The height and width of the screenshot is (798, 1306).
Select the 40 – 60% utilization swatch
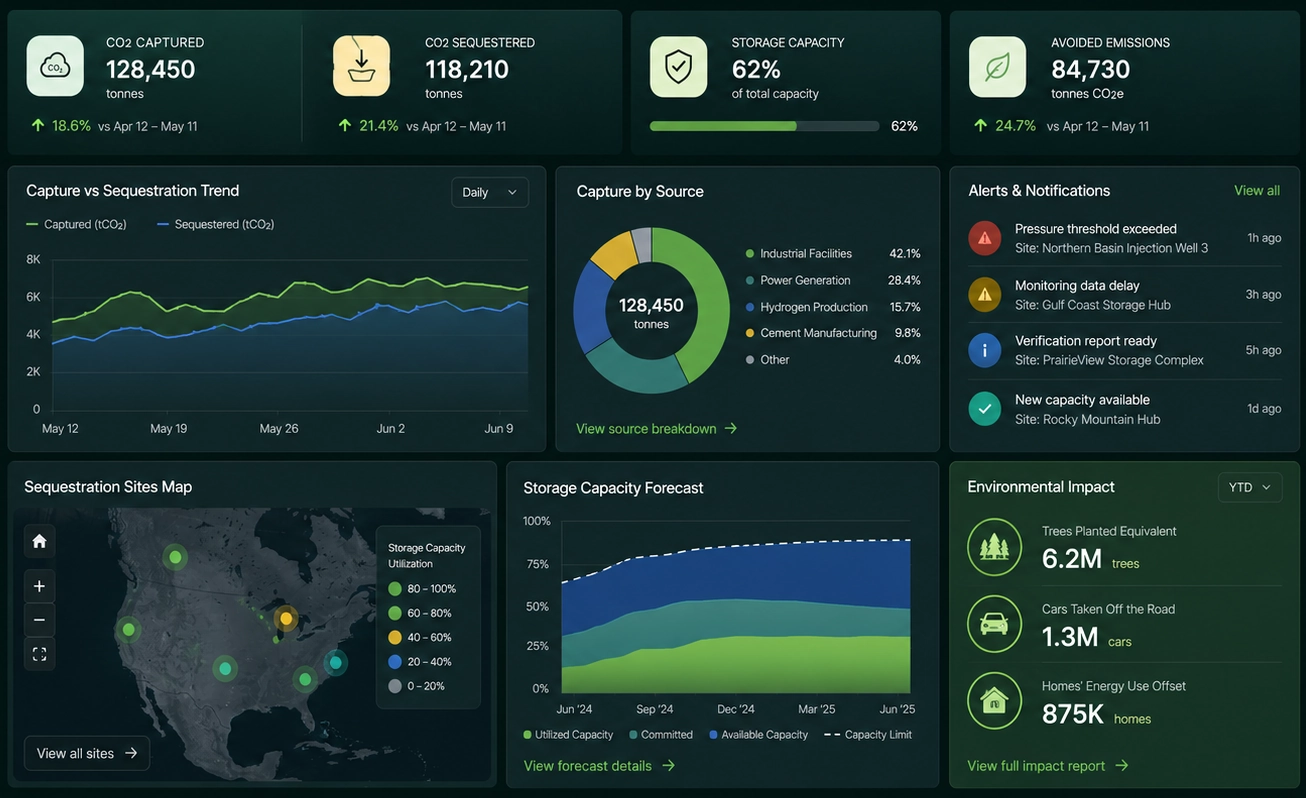pyautogui.click(x=395, y=637)
